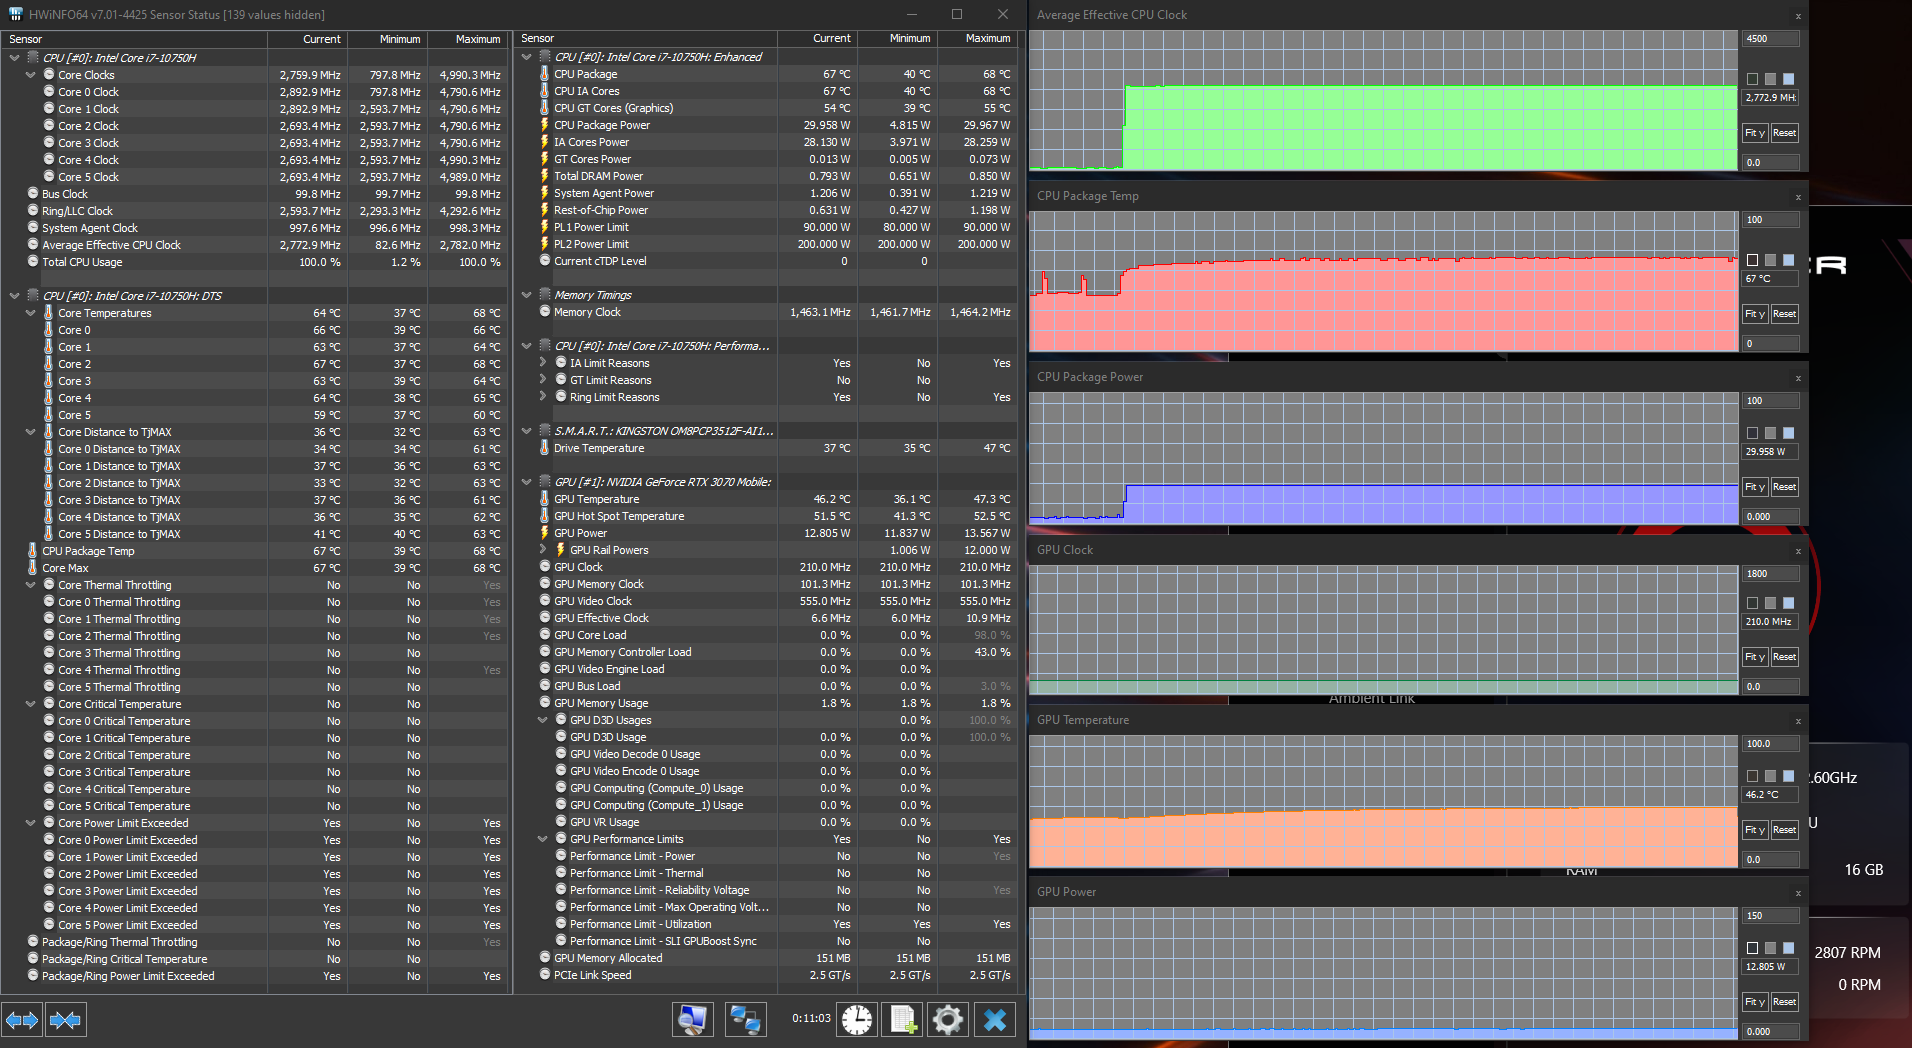Image resolution: width=1912 pixels, height=1048 pixels.
Task: Start logging with document-plus icon
Action: [902, 1019]
